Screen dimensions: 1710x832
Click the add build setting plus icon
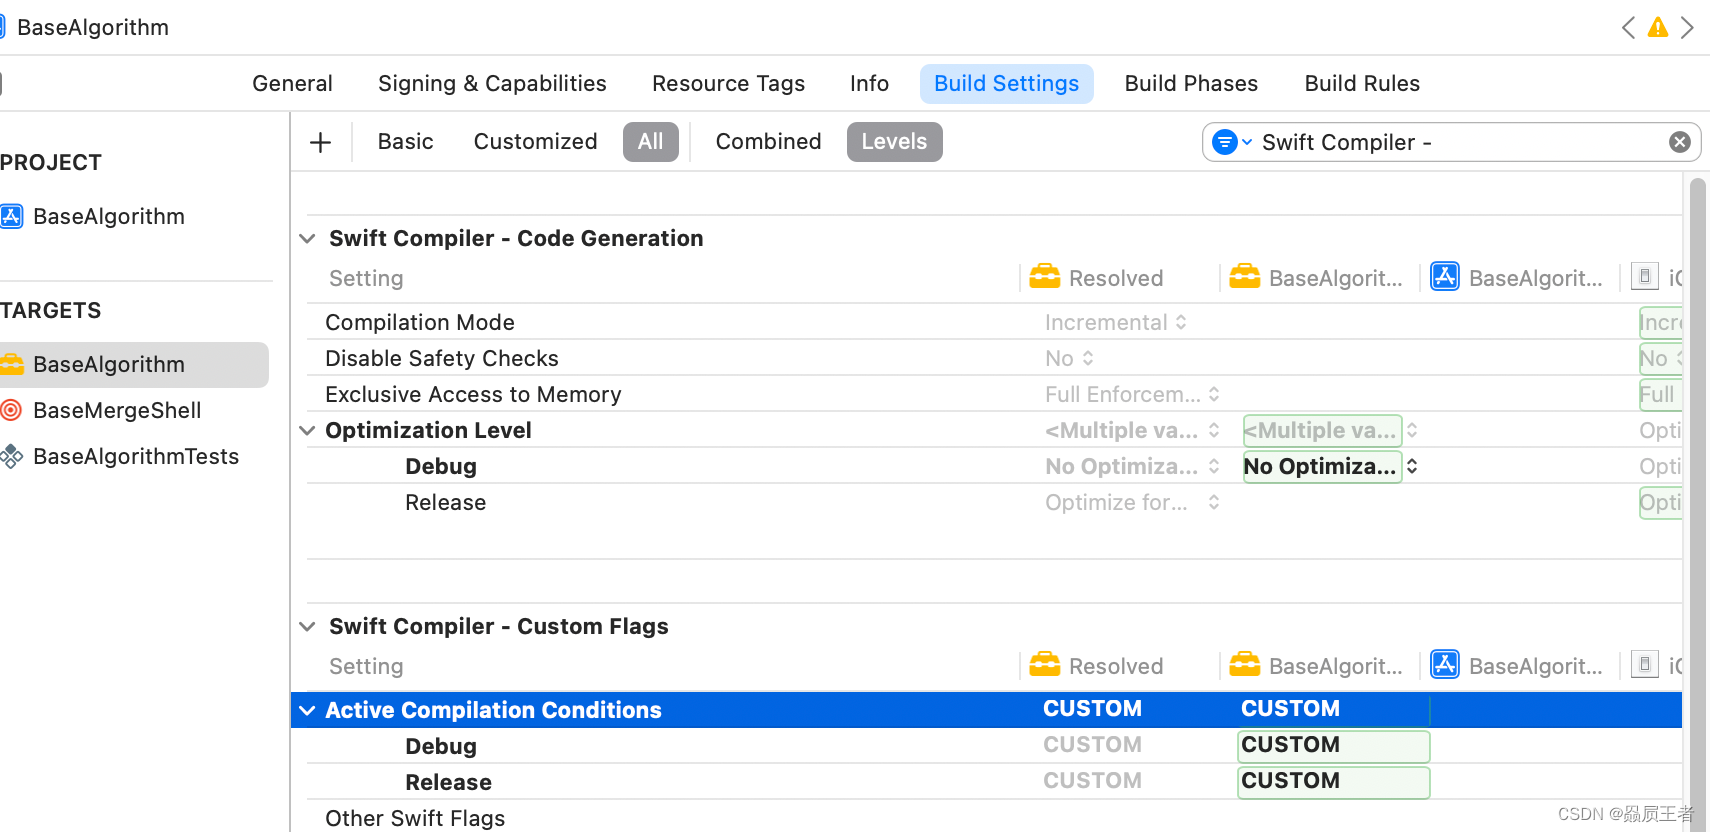pyautogui.click(x=320, y=142)
